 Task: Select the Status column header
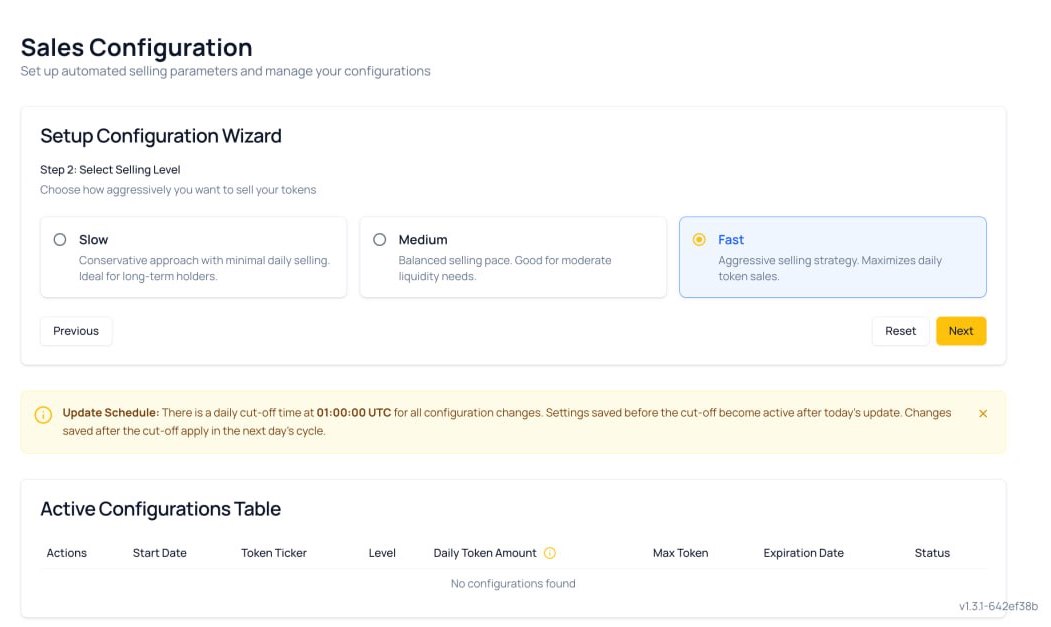click(x=931, y=553)
